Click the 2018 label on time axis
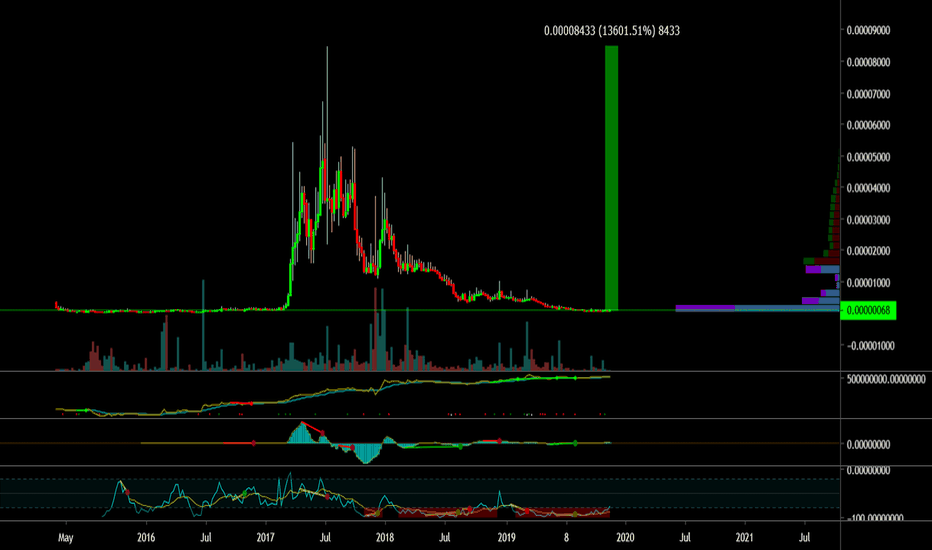The image size is (932, 550). pos(385,538)
